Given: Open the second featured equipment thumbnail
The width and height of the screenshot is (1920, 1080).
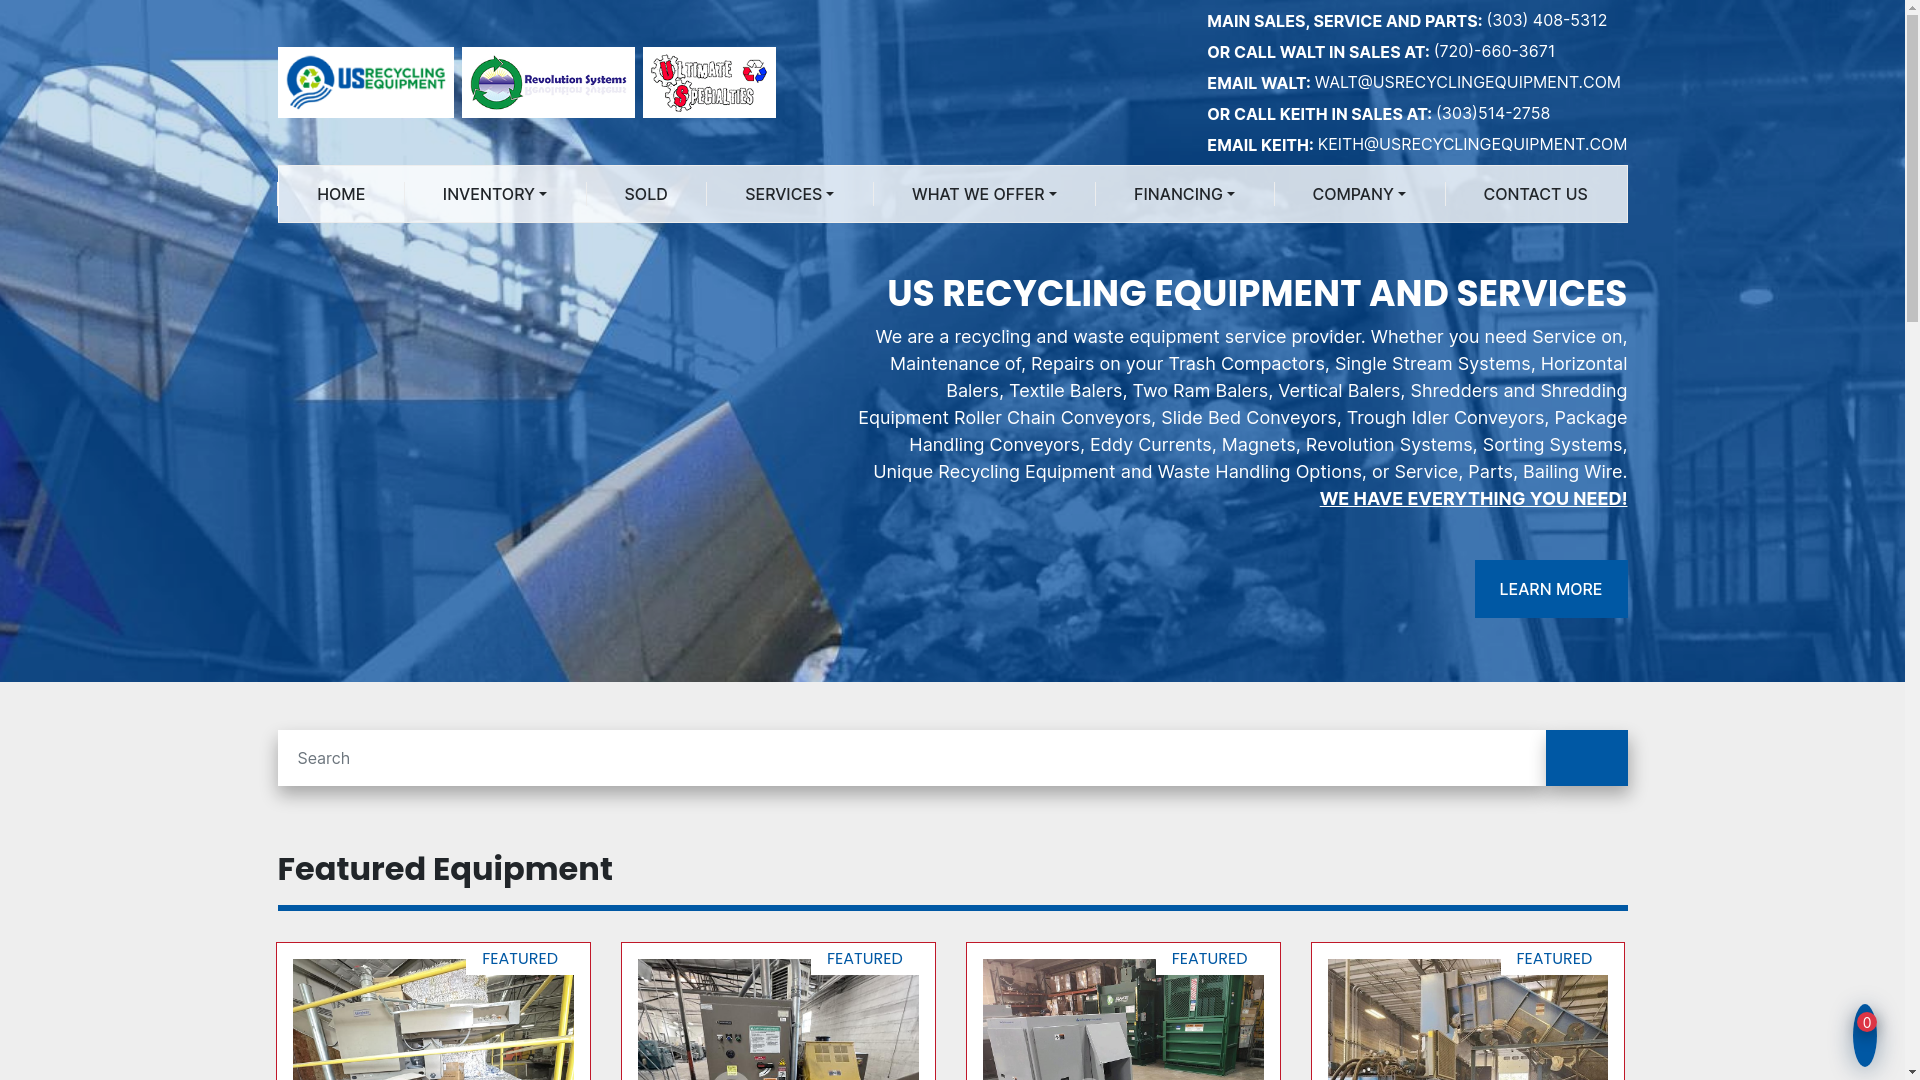Looking at the screenshot, I should 778,1020.
